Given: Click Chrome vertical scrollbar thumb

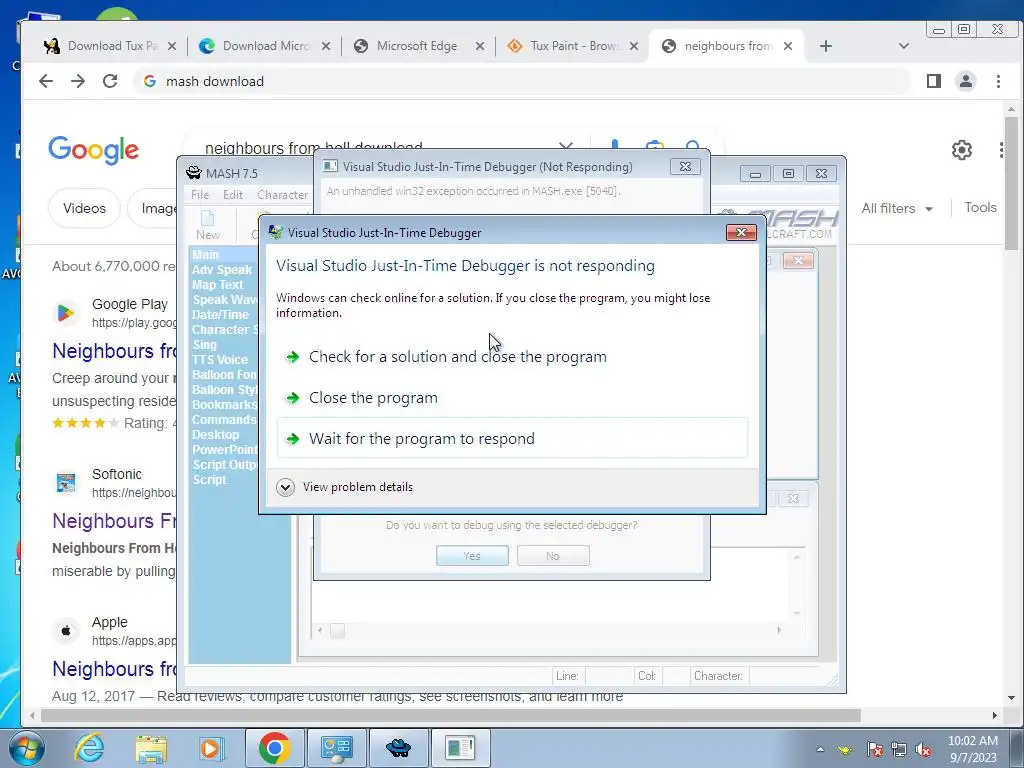Looking at the screenshot, I should pyautogui.click(x=1011, y=183).
